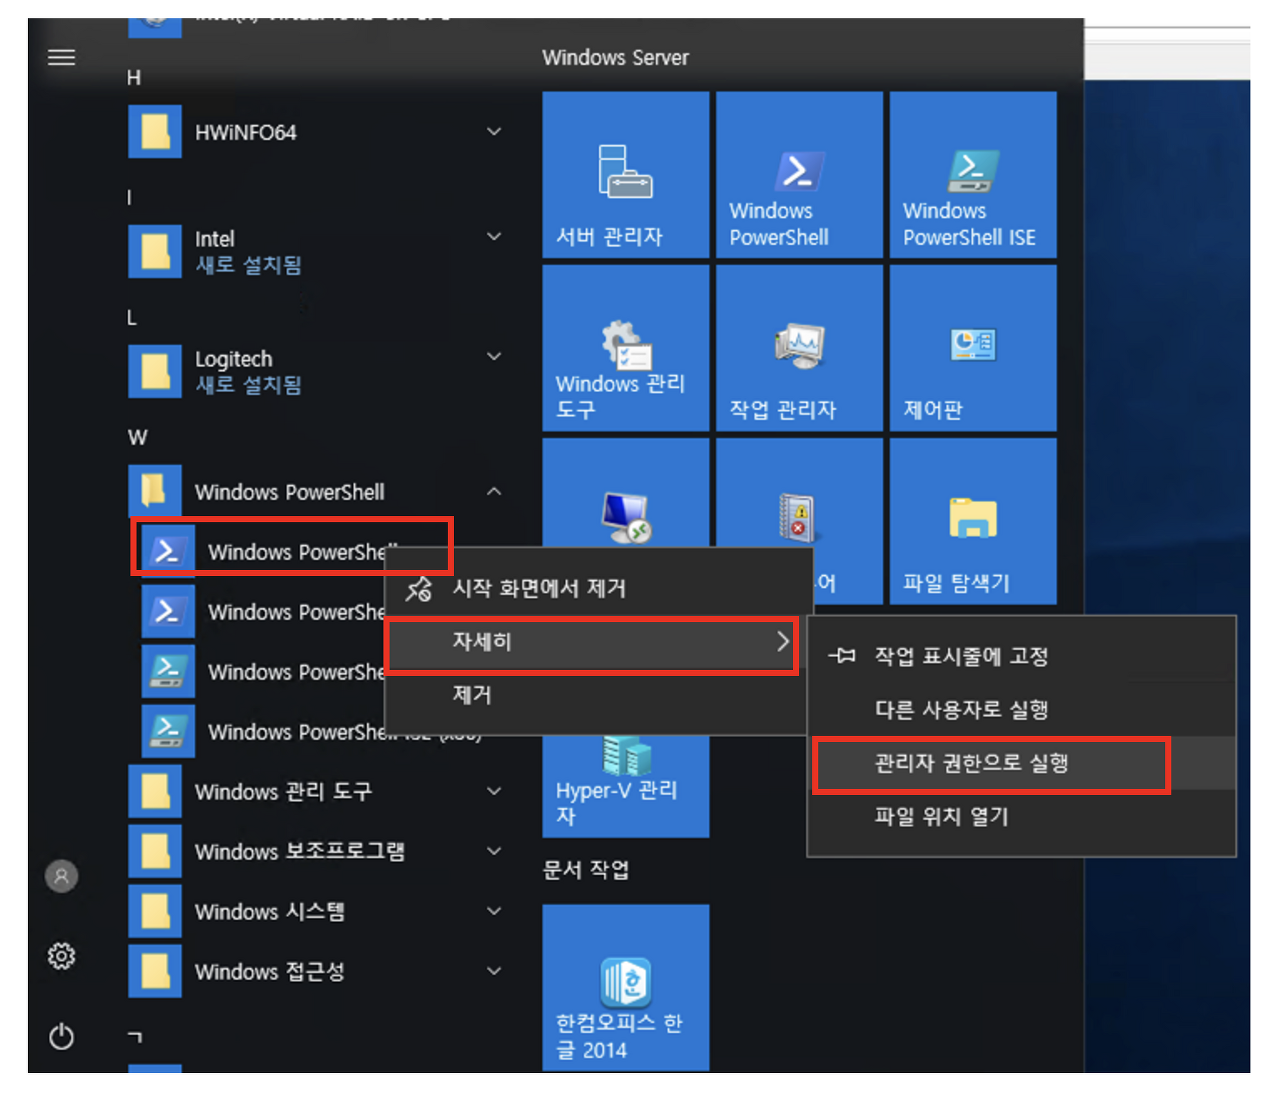Jump to letter W section header
Viewport: 1280px width, 1093px height.
[138, 437]
